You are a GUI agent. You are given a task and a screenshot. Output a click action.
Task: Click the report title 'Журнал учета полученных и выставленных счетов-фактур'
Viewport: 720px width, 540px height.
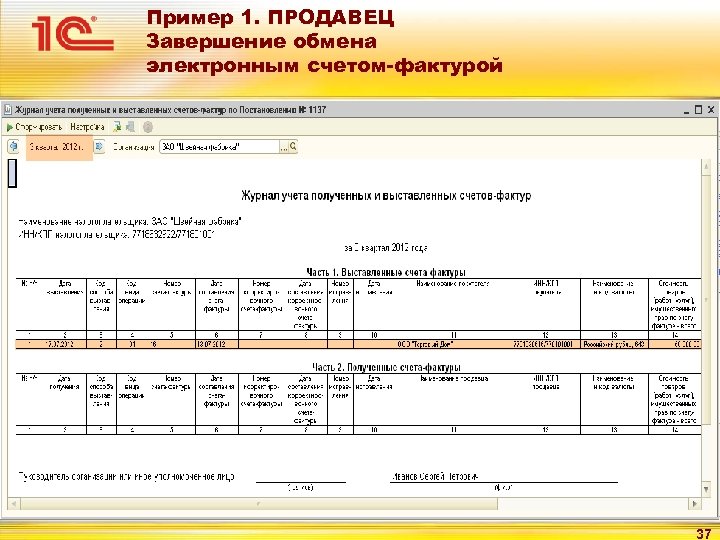click(x=386, y=196)
